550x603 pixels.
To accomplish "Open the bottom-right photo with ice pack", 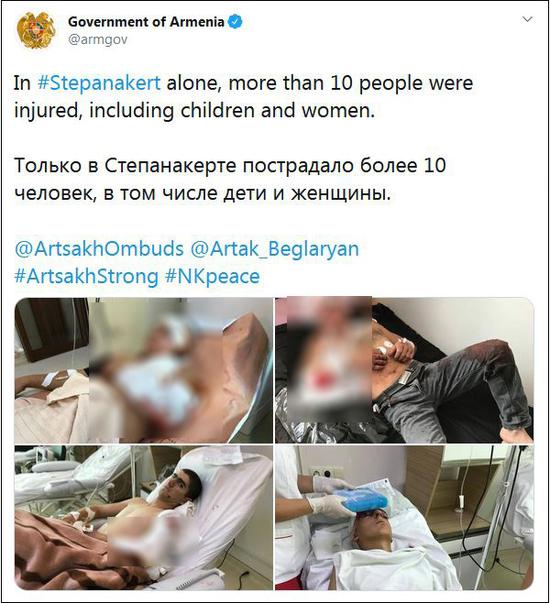I will click(404, 518).
